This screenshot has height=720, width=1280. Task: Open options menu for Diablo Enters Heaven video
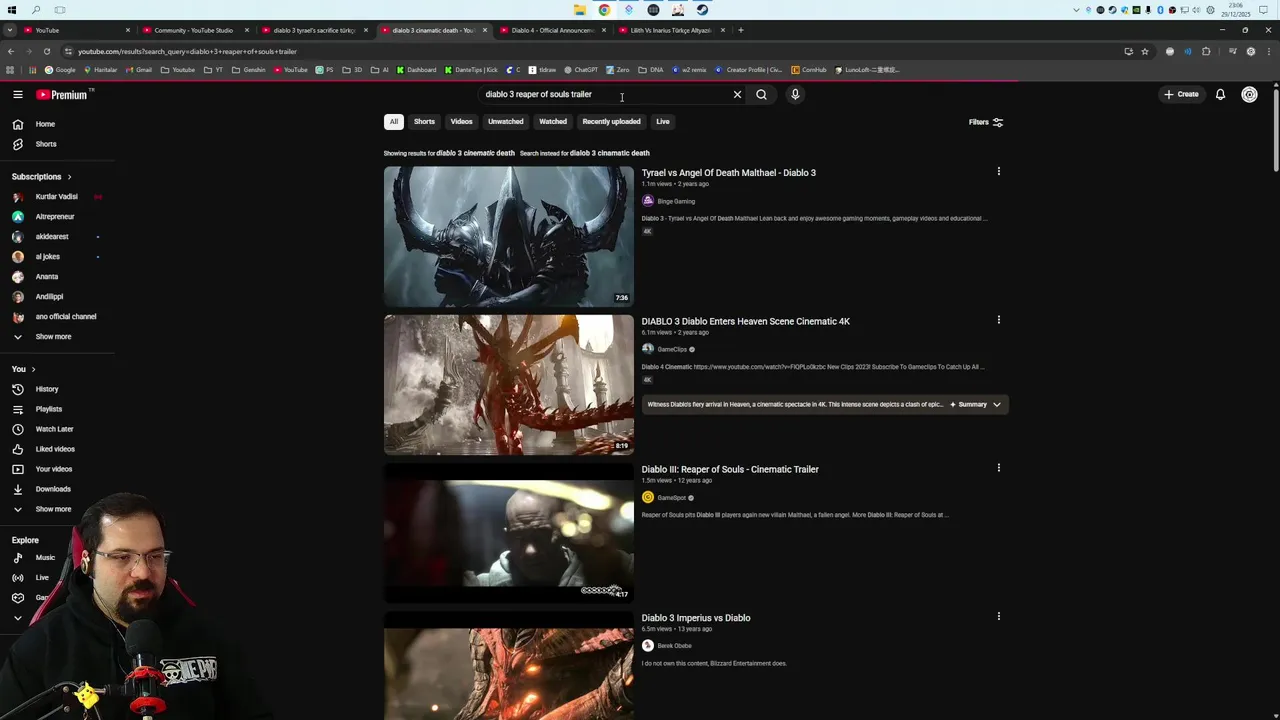(x=998, y=320)
